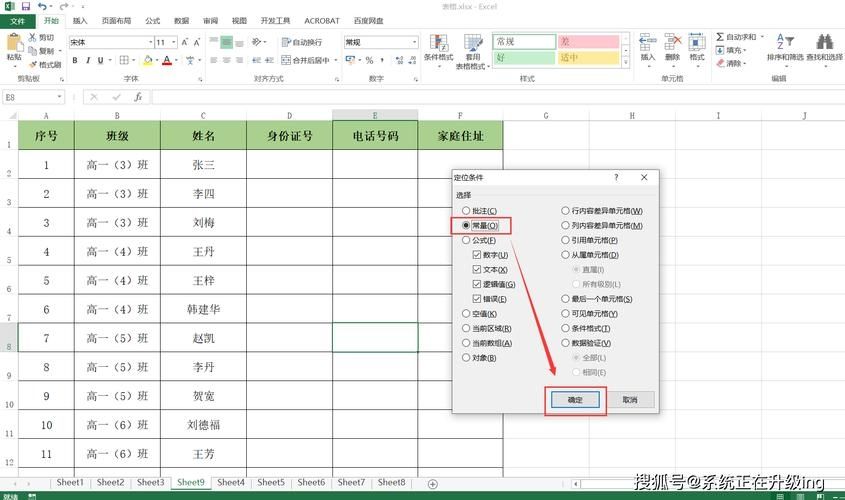The image size is (845, 500).
Task: Open the number format dropdown (常规)
Action: click(x=414, y=42)
